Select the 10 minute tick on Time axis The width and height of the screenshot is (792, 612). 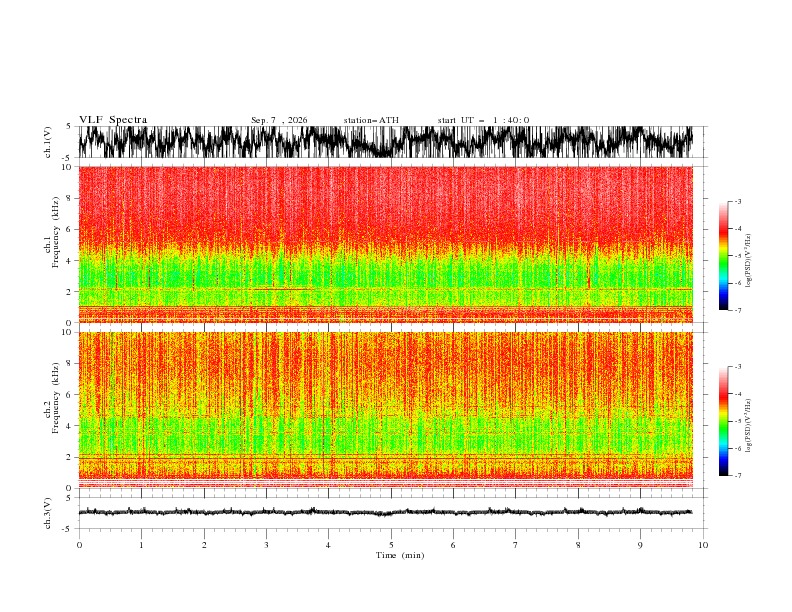703,545
